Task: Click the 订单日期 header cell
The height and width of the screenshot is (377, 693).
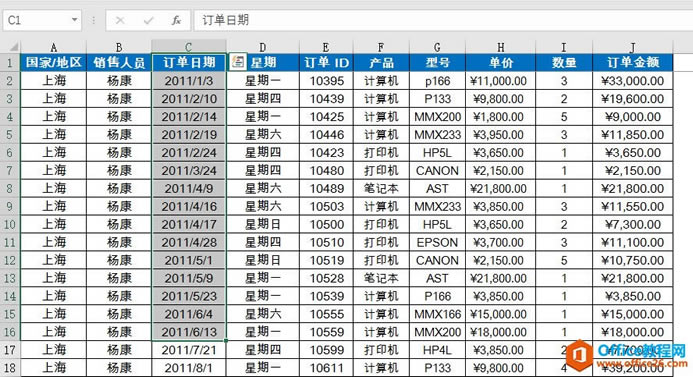Action: point(189,62)
